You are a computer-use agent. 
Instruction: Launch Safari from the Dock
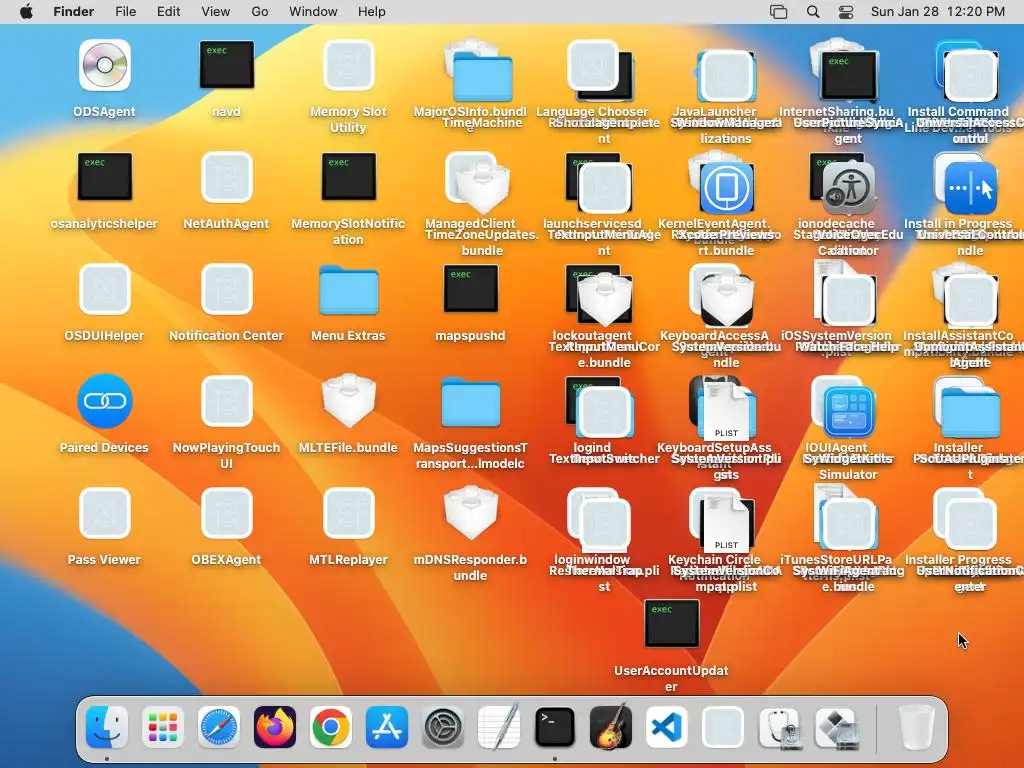coord(219,727)
